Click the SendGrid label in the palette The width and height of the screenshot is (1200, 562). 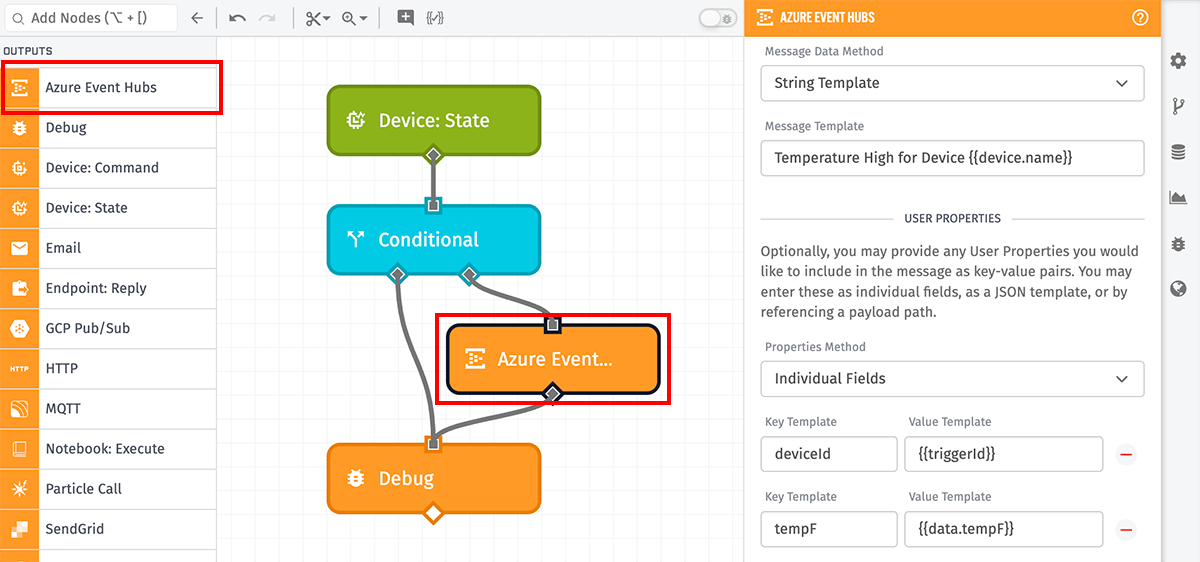pos(75,529)
